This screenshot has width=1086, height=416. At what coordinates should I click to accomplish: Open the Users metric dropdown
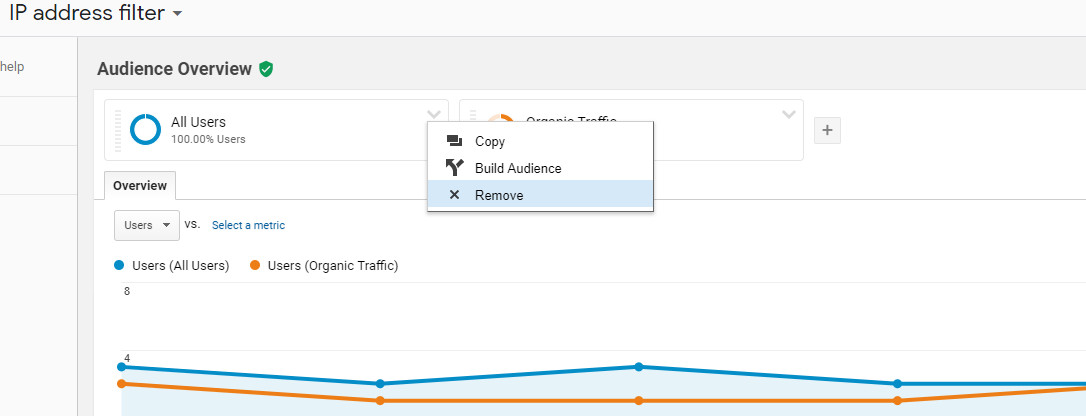(147, 225)
